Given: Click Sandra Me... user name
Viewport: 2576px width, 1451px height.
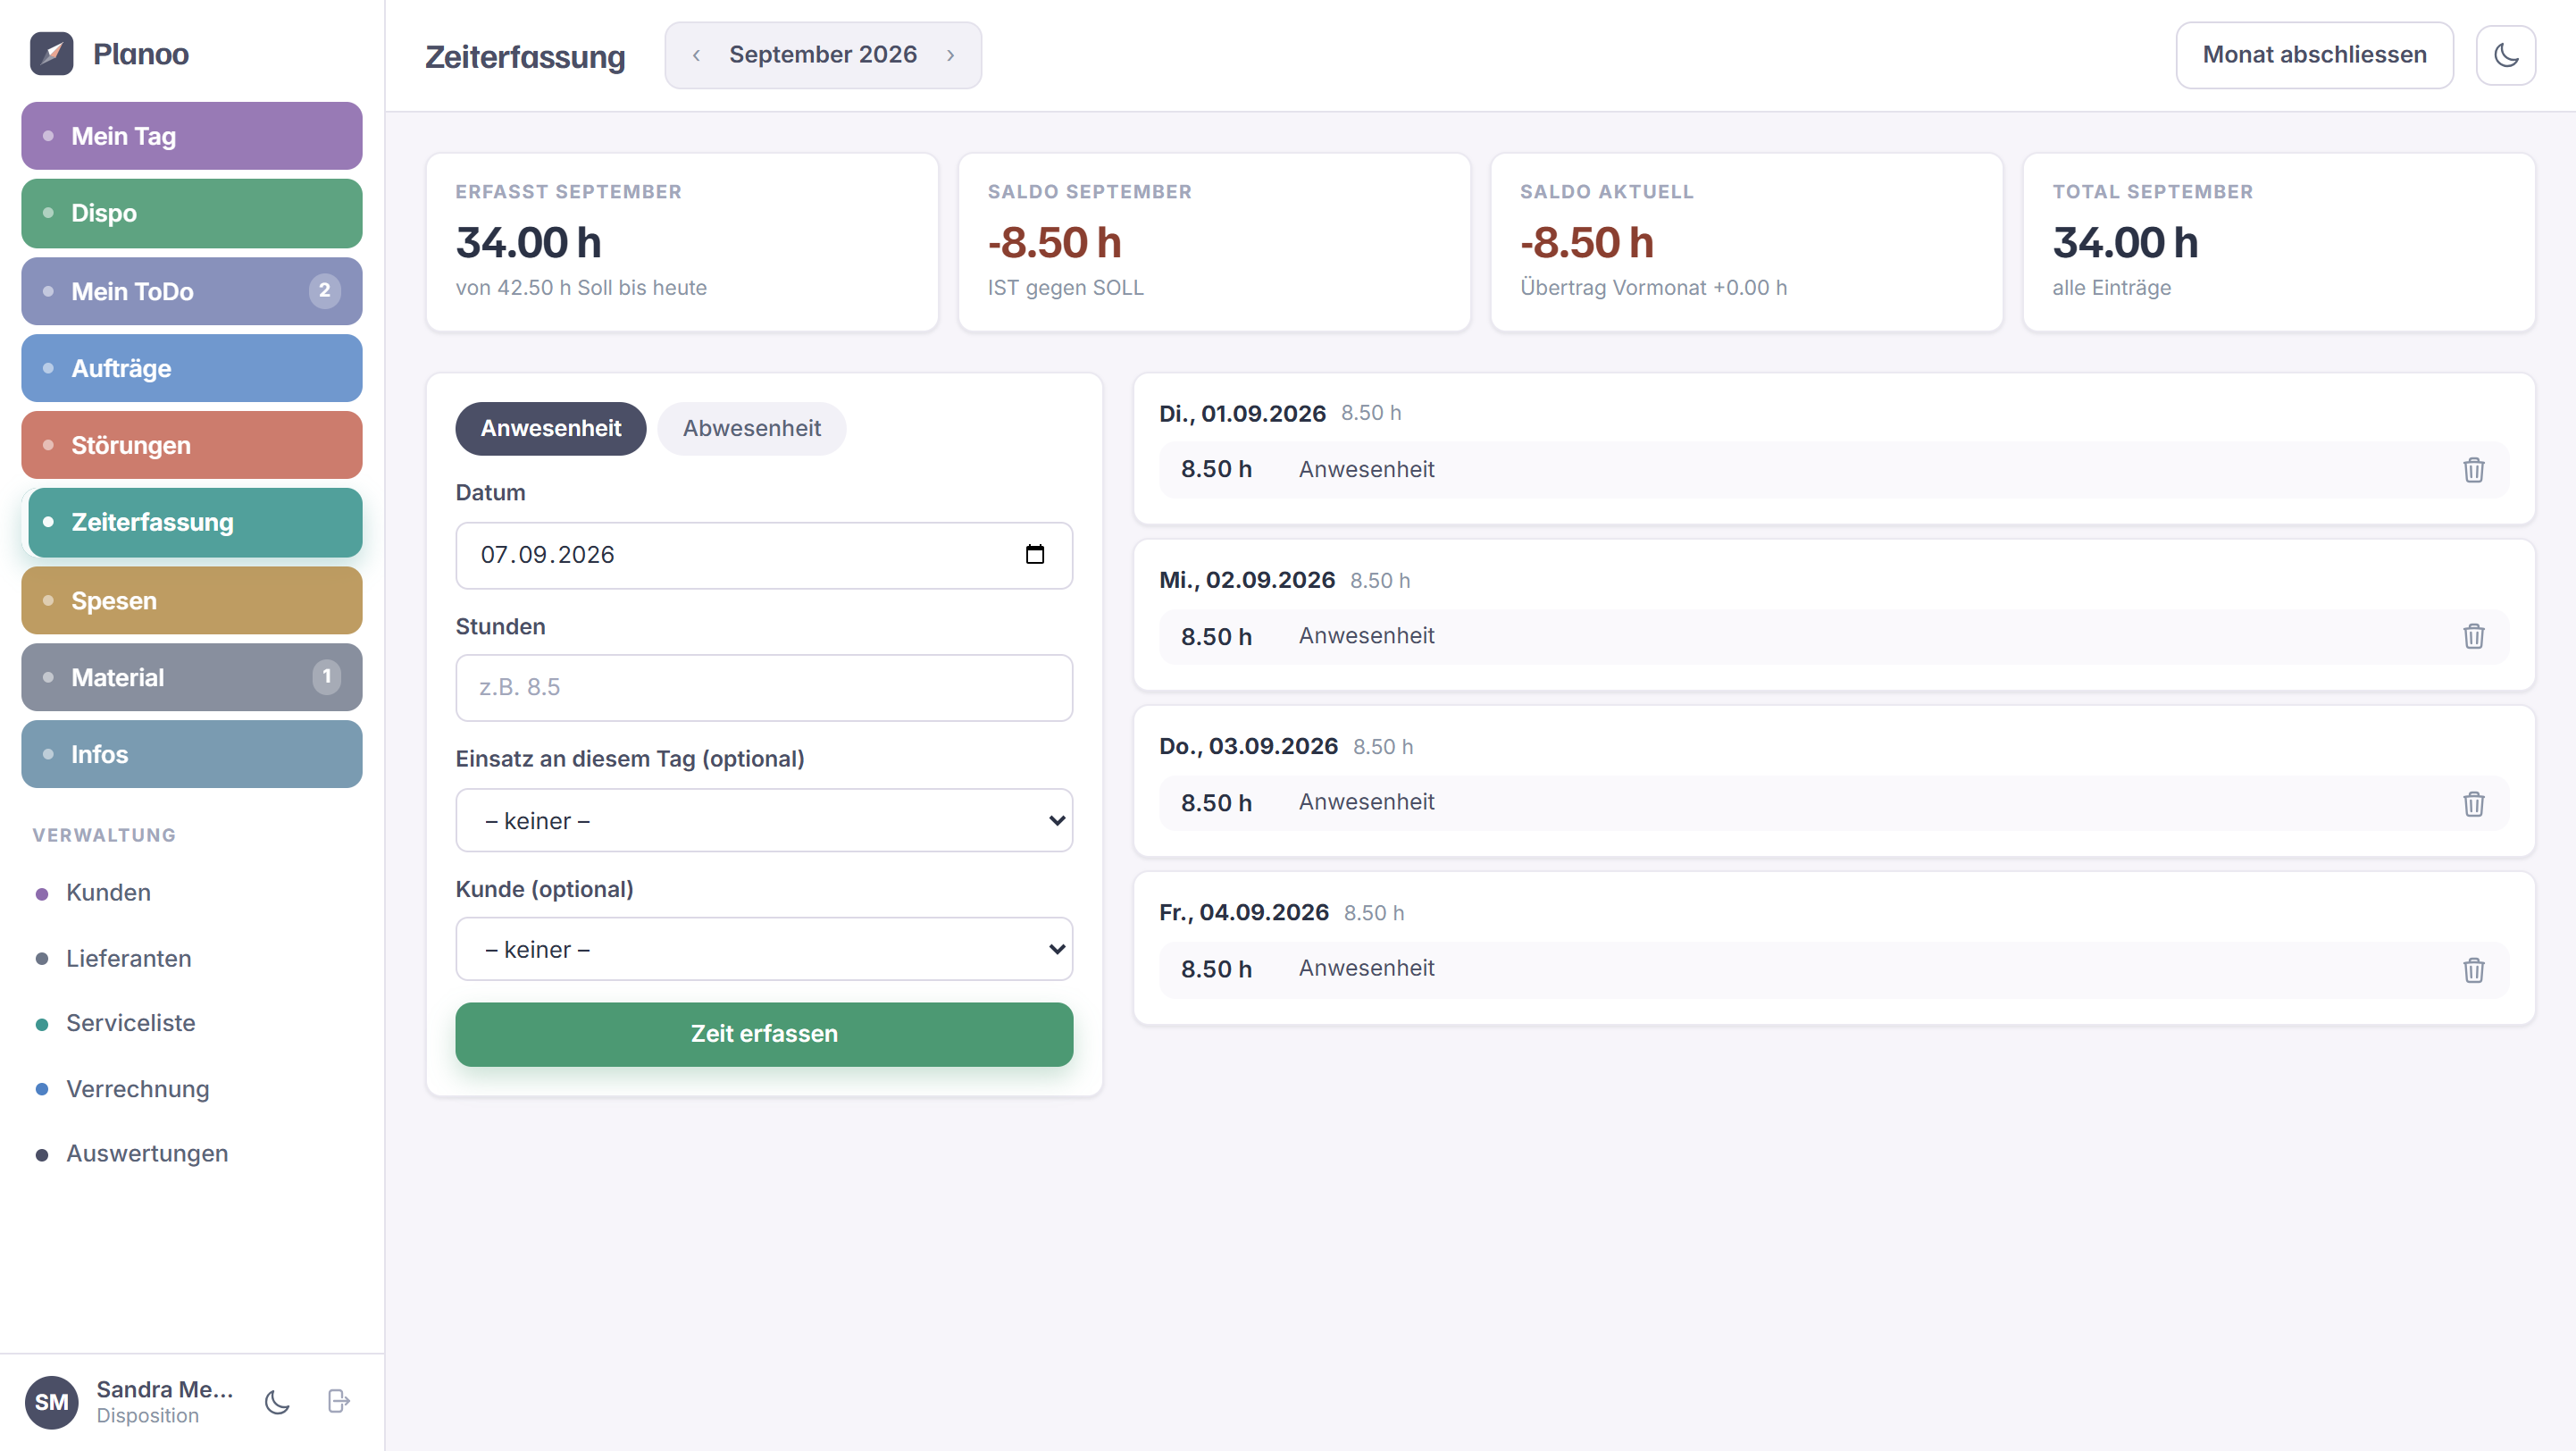Looking at the screenshot, I should coord(165,1390).
